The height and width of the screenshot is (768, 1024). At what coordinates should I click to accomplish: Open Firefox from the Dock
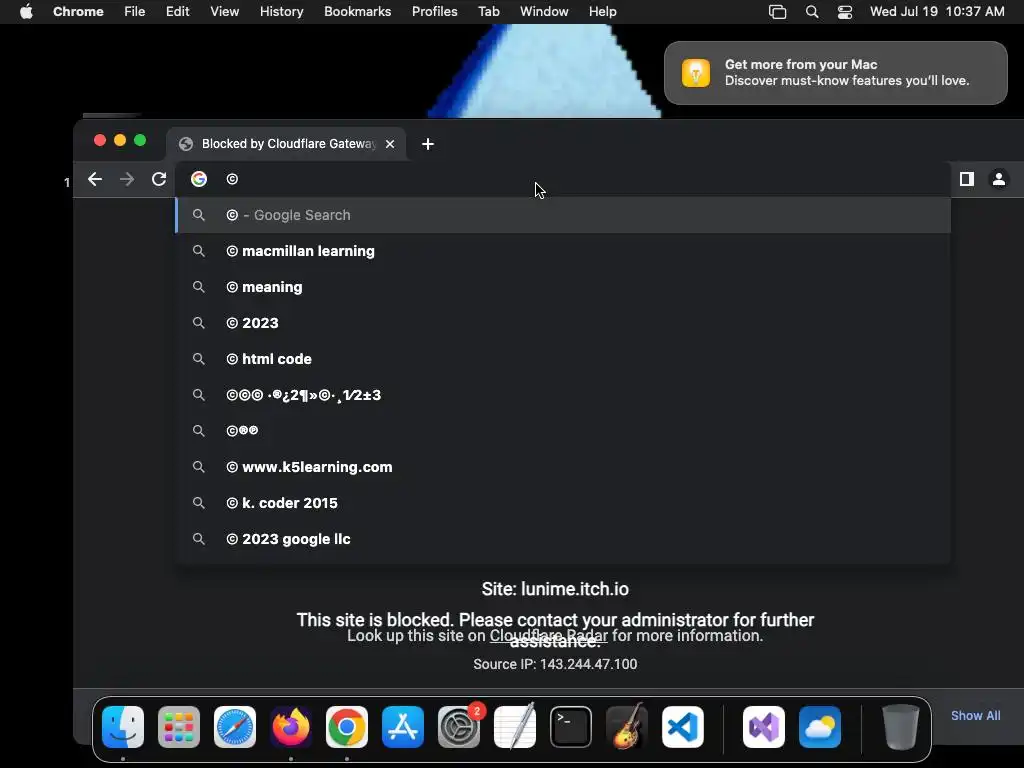pos(291,727)
